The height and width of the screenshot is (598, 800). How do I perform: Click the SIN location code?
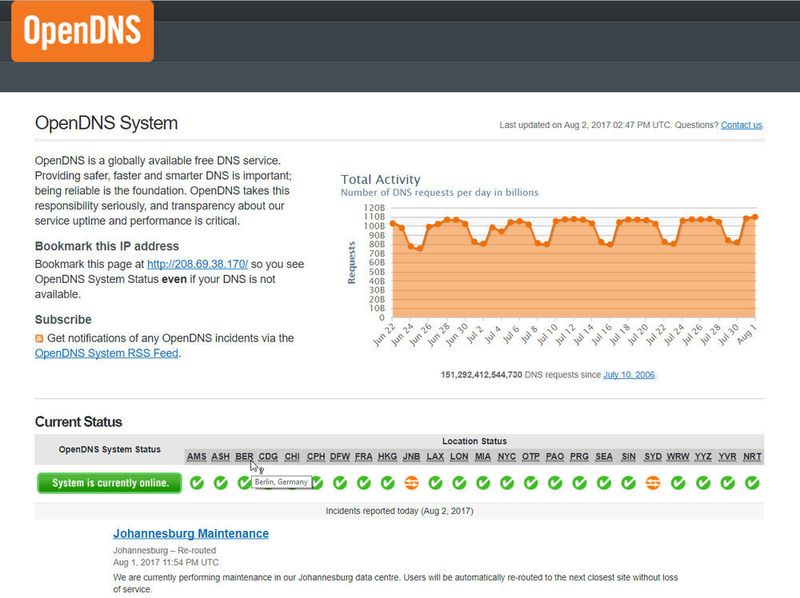[629, 457]
